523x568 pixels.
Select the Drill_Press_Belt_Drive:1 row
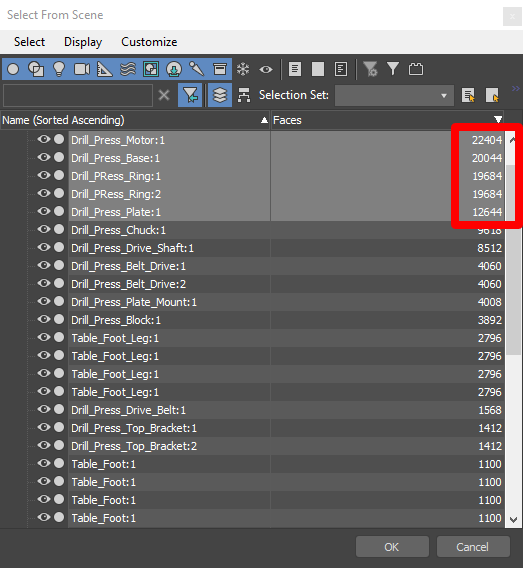tap(286, 266)
